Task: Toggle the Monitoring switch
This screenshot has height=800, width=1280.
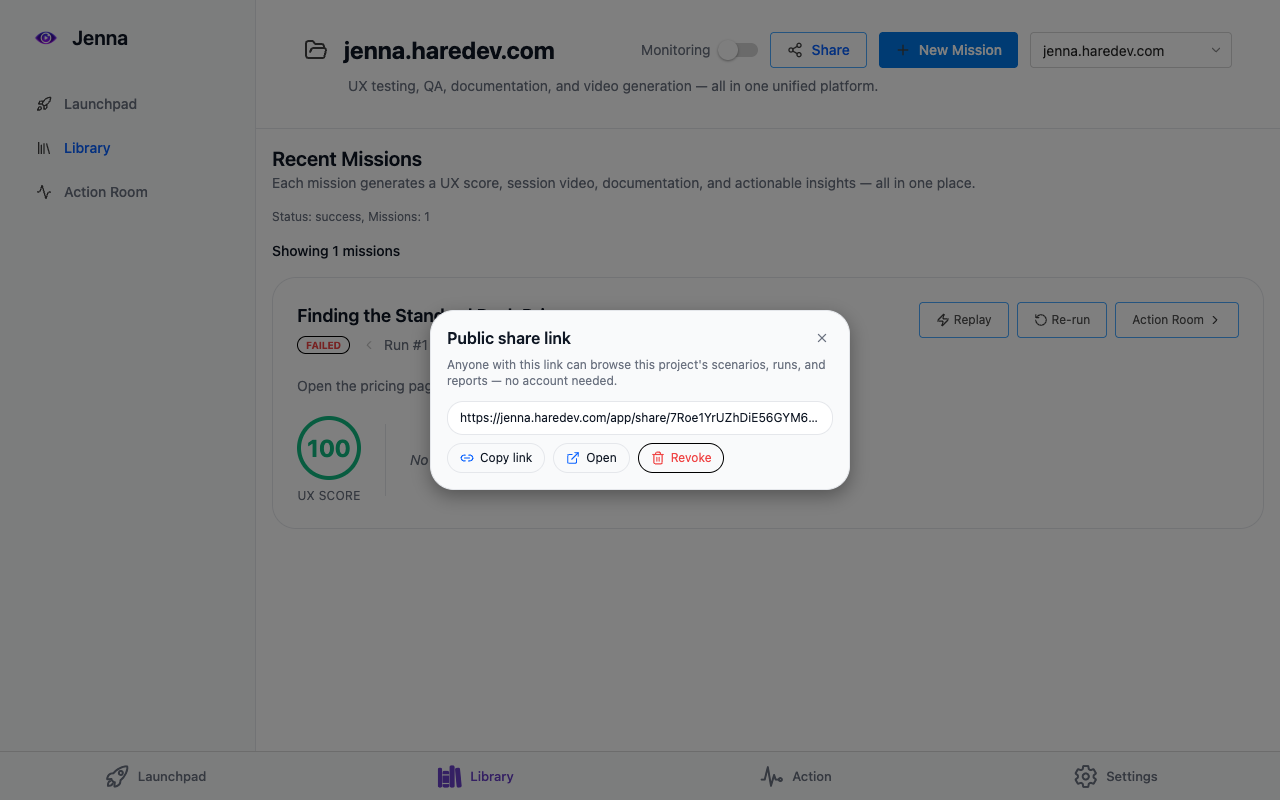Action: tap(738, 50)
